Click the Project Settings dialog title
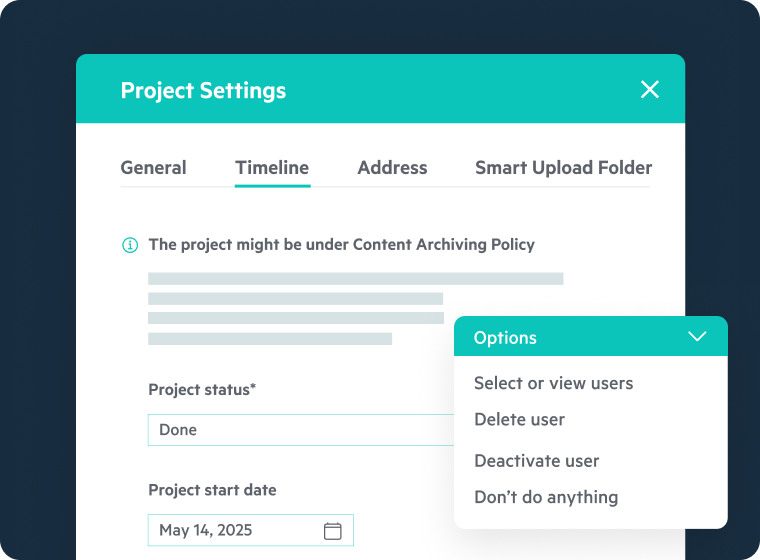Image resolution: width=760 pixels, height=560 pixels. [203, 90]
